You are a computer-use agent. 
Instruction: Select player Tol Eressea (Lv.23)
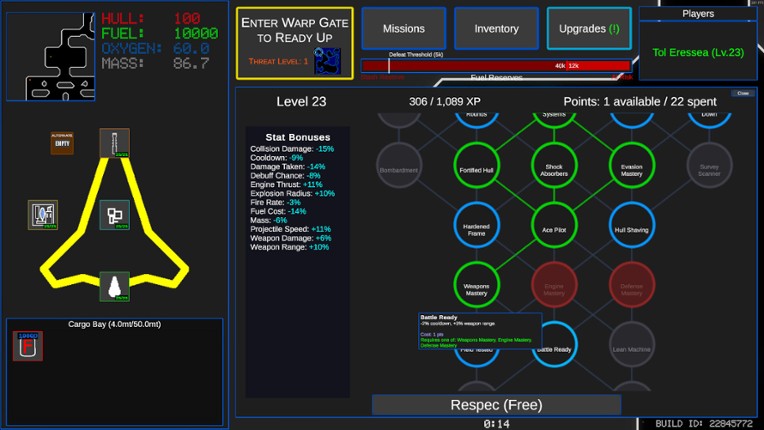[698, 52]
